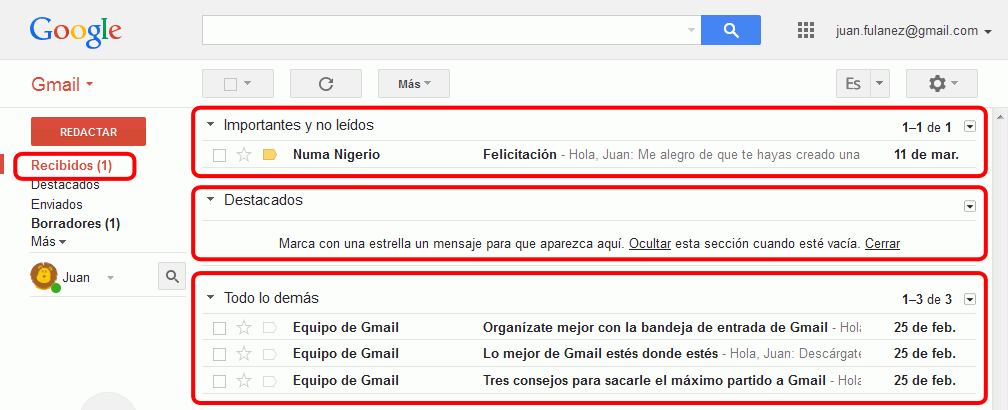This screenshot has width=1008, height=410.
Task: Open the settings gear menu
Action: point(941,84)
